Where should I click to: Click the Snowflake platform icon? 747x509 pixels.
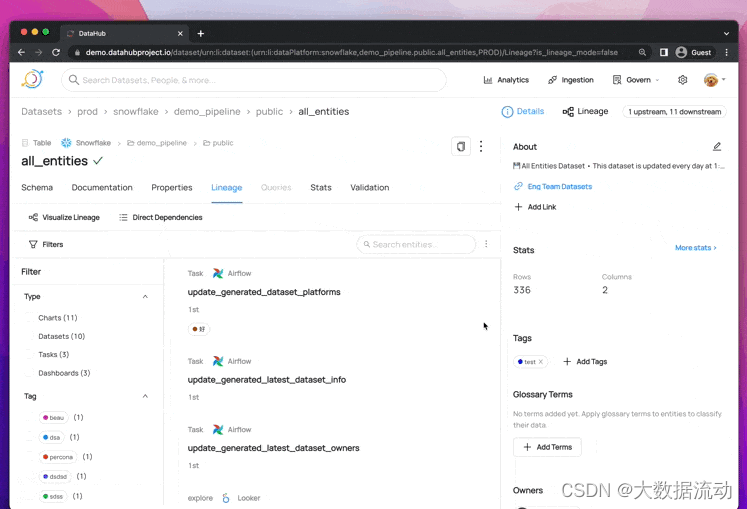[66, 143]
